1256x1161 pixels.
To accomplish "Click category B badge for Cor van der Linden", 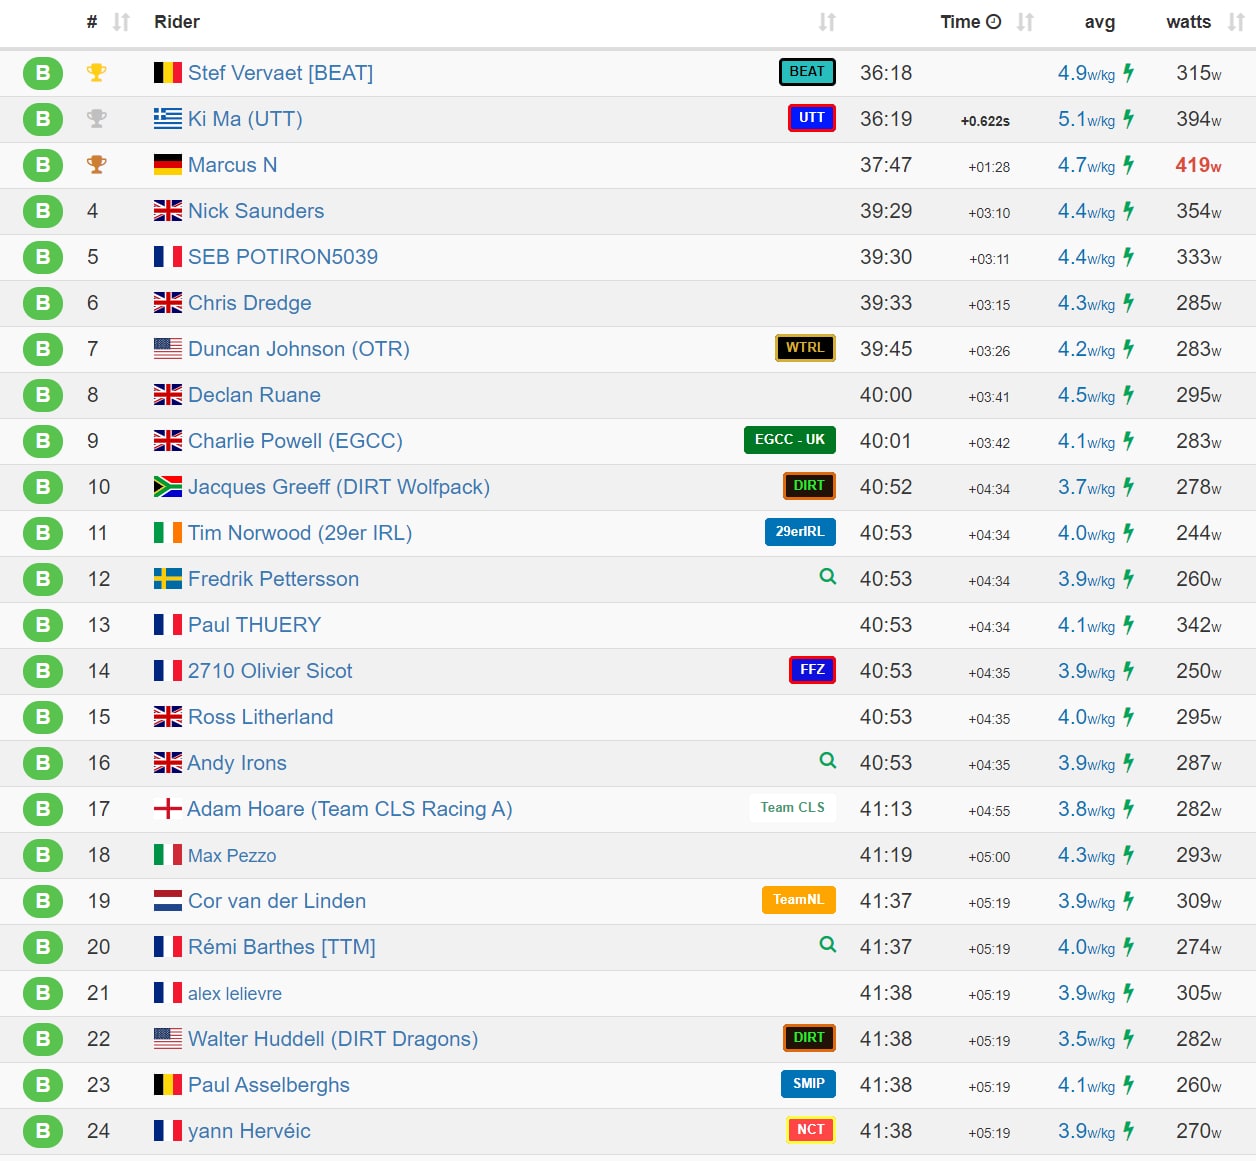I will pos(43,901).
